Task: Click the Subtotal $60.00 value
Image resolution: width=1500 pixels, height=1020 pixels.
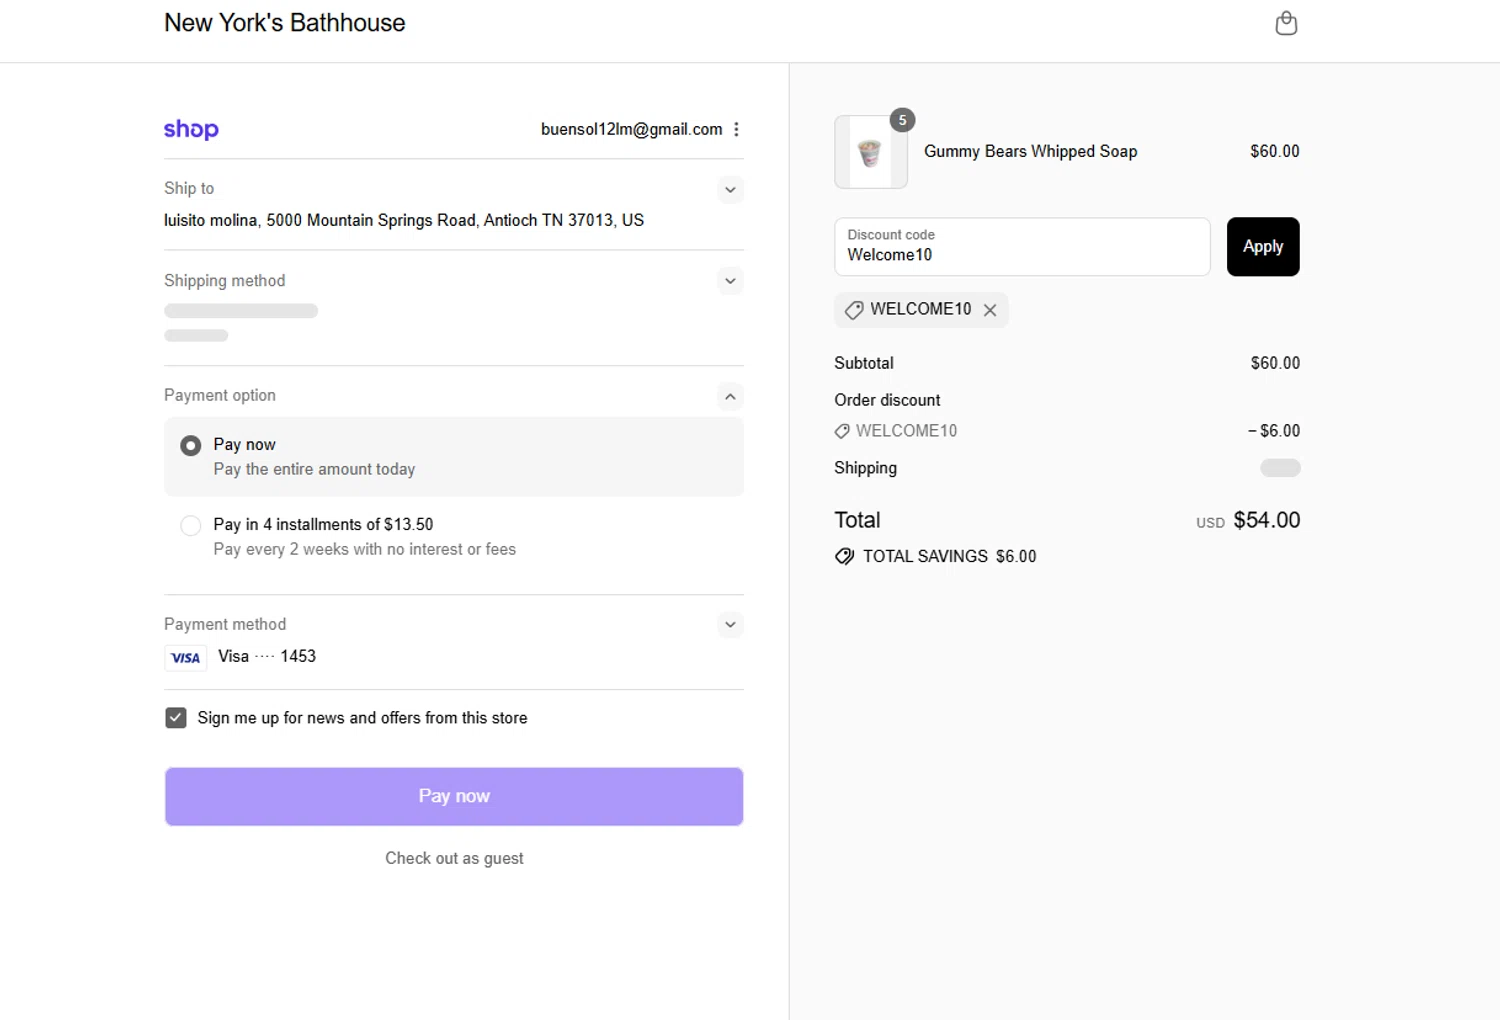Action: tap(1275, 363)
